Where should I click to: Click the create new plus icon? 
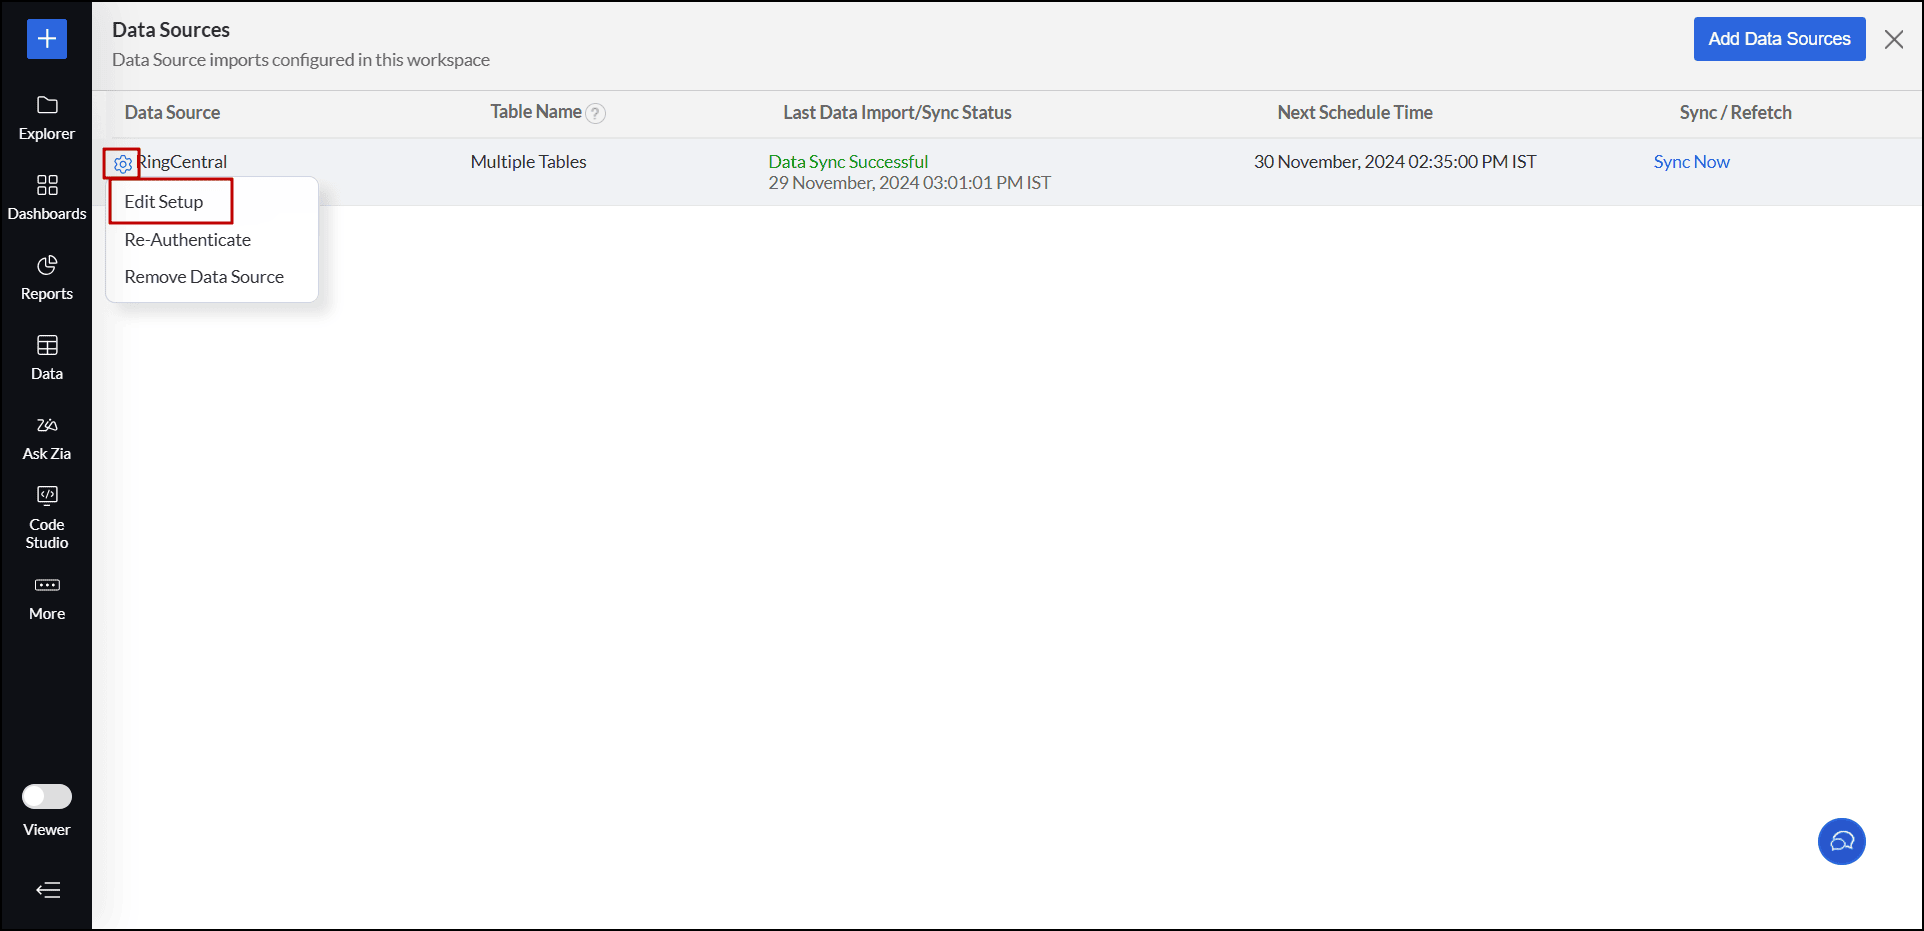tap(46, 38)
